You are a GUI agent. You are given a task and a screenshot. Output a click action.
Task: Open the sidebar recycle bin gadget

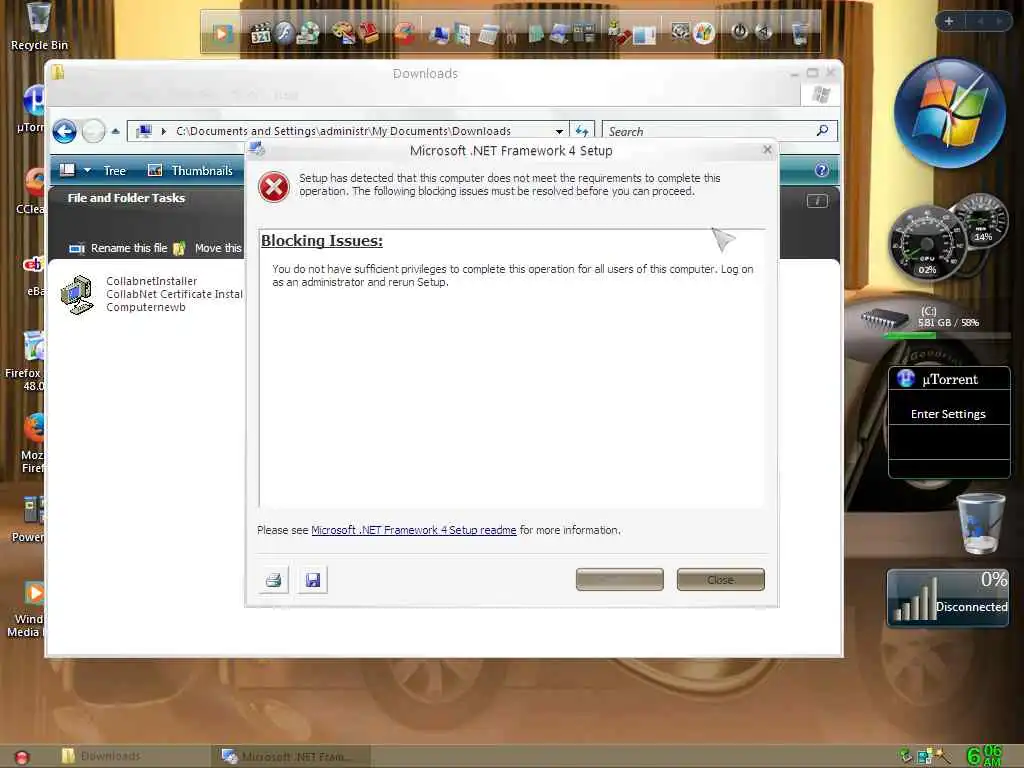[981, 524]
